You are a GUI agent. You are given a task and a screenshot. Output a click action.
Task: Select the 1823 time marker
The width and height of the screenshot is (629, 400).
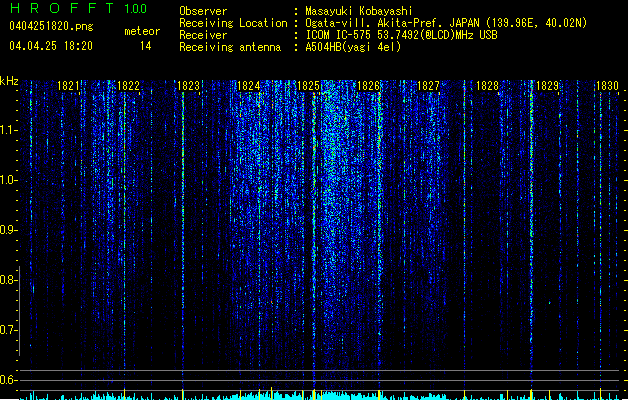coord(188,85)
